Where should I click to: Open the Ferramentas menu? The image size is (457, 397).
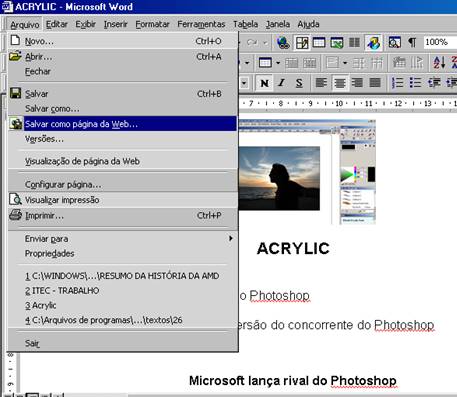[201, 24]
